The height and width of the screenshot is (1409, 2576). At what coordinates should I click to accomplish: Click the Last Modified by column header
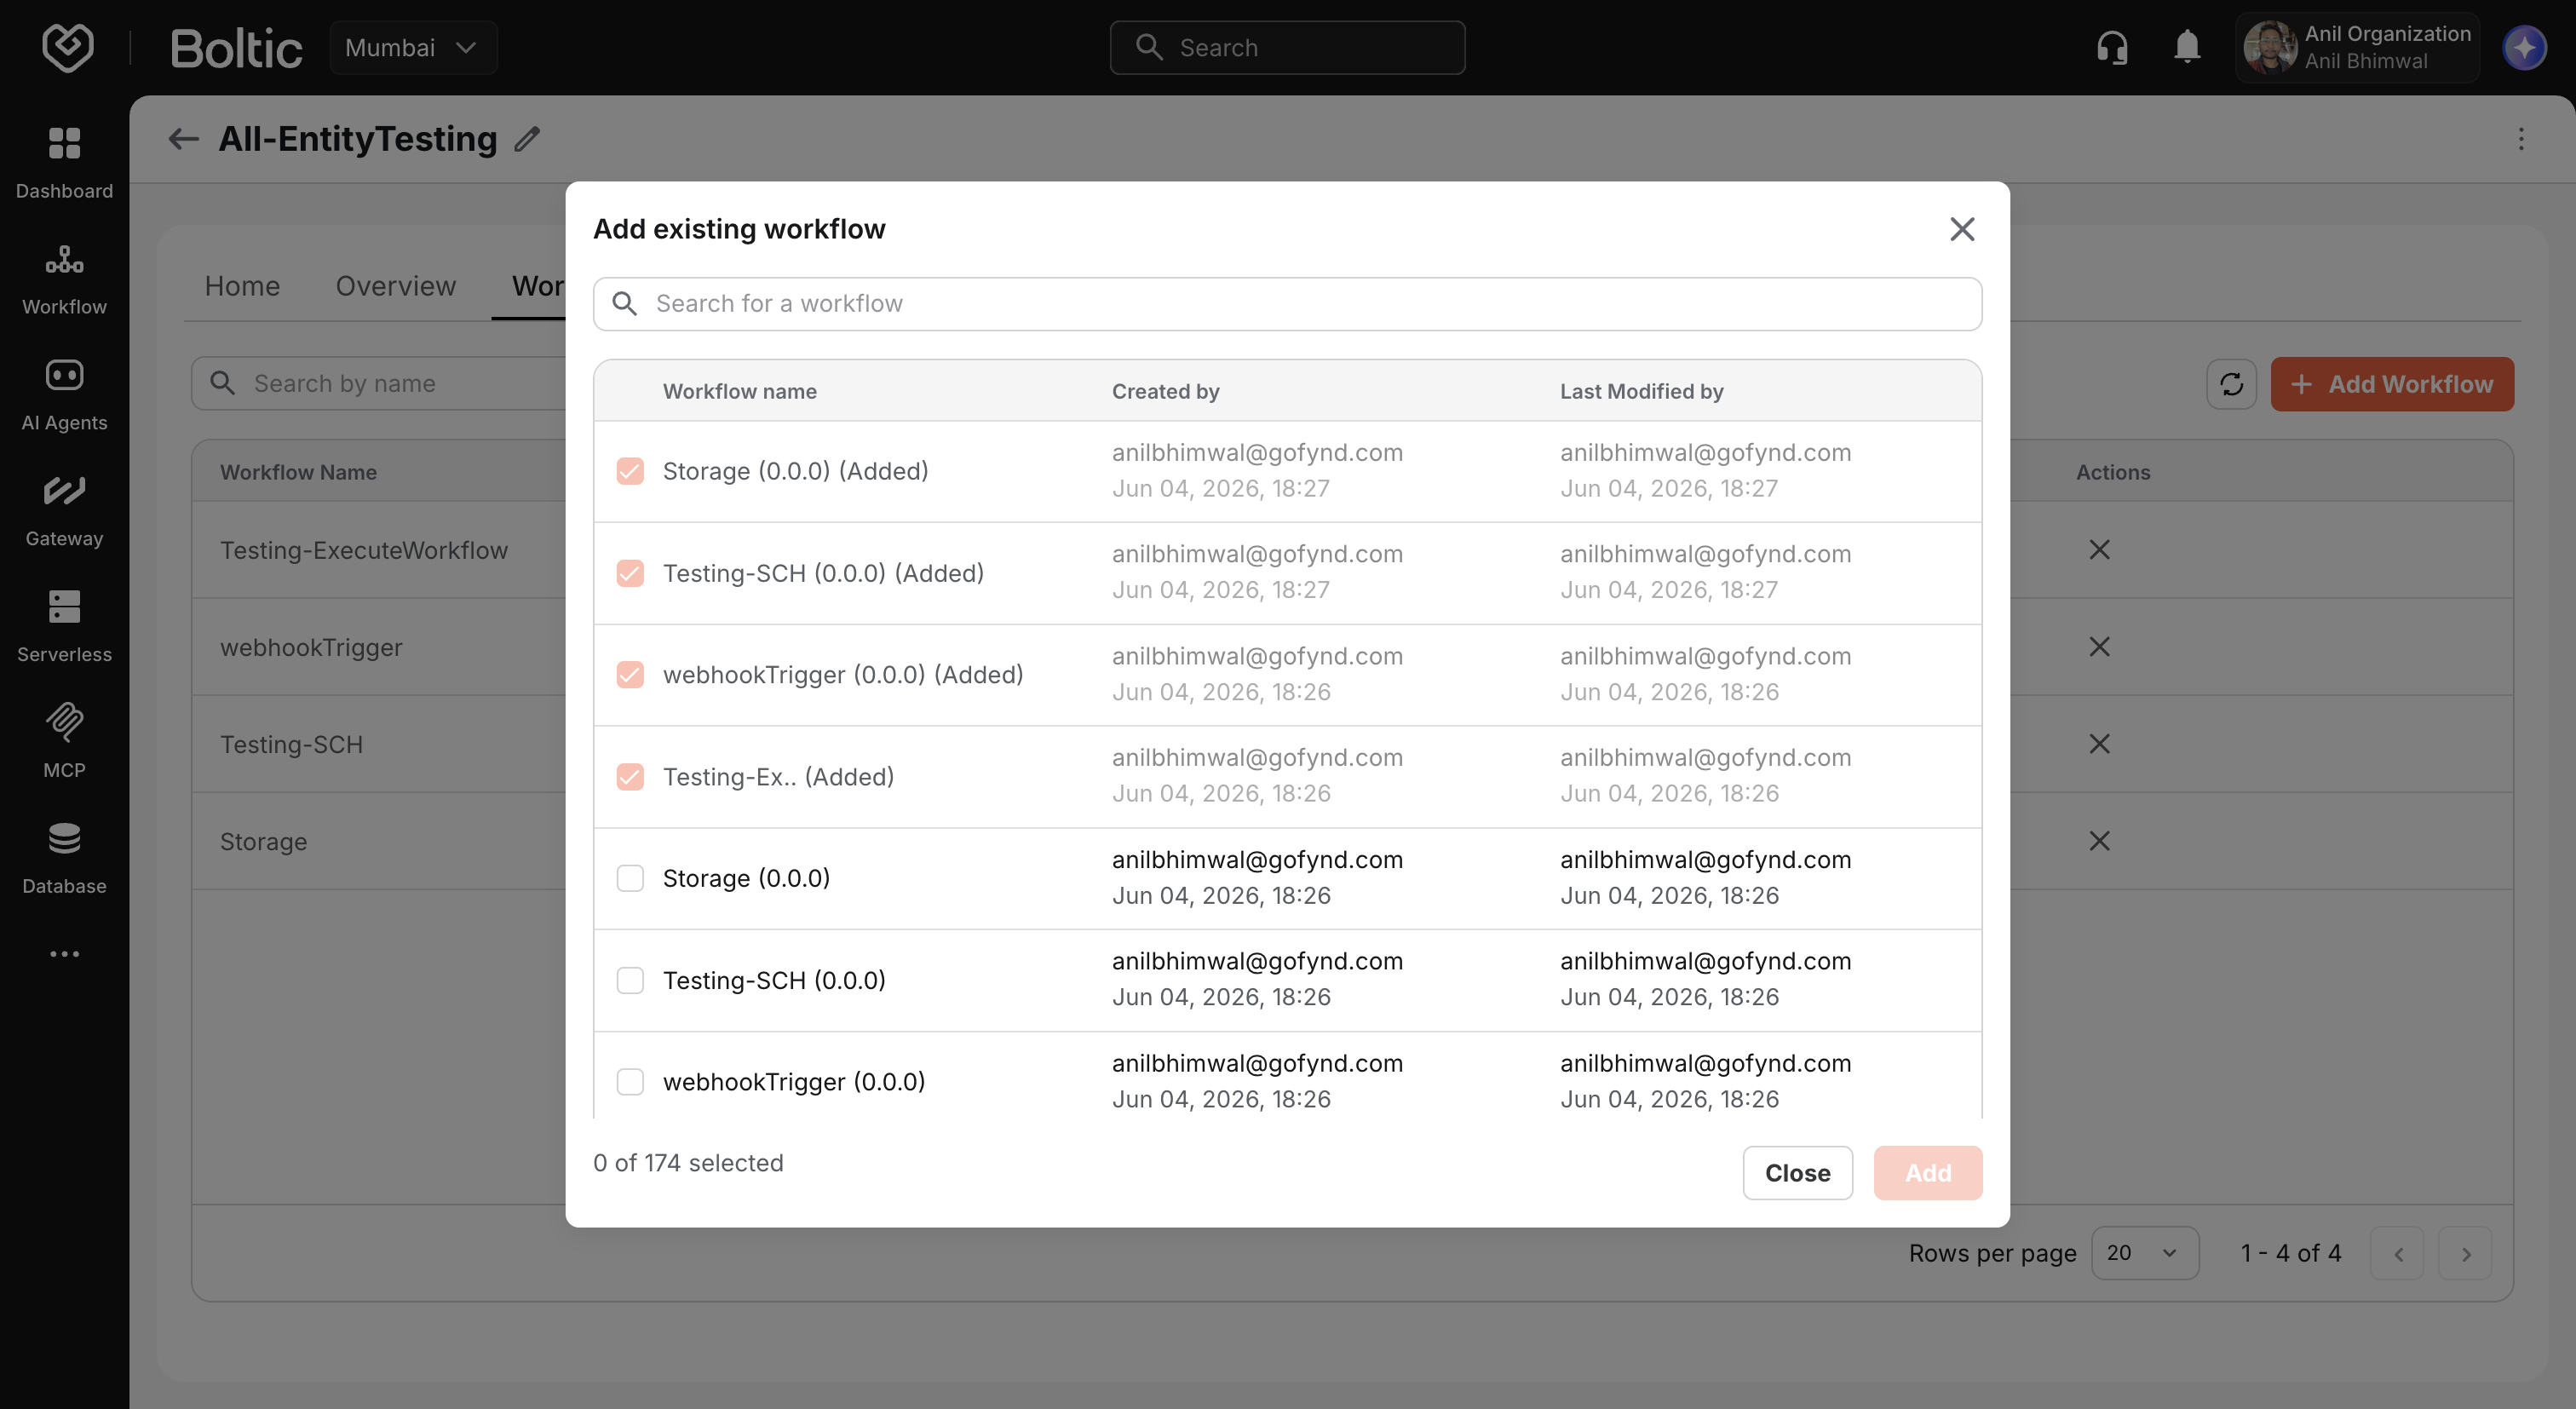[1641, 391]
